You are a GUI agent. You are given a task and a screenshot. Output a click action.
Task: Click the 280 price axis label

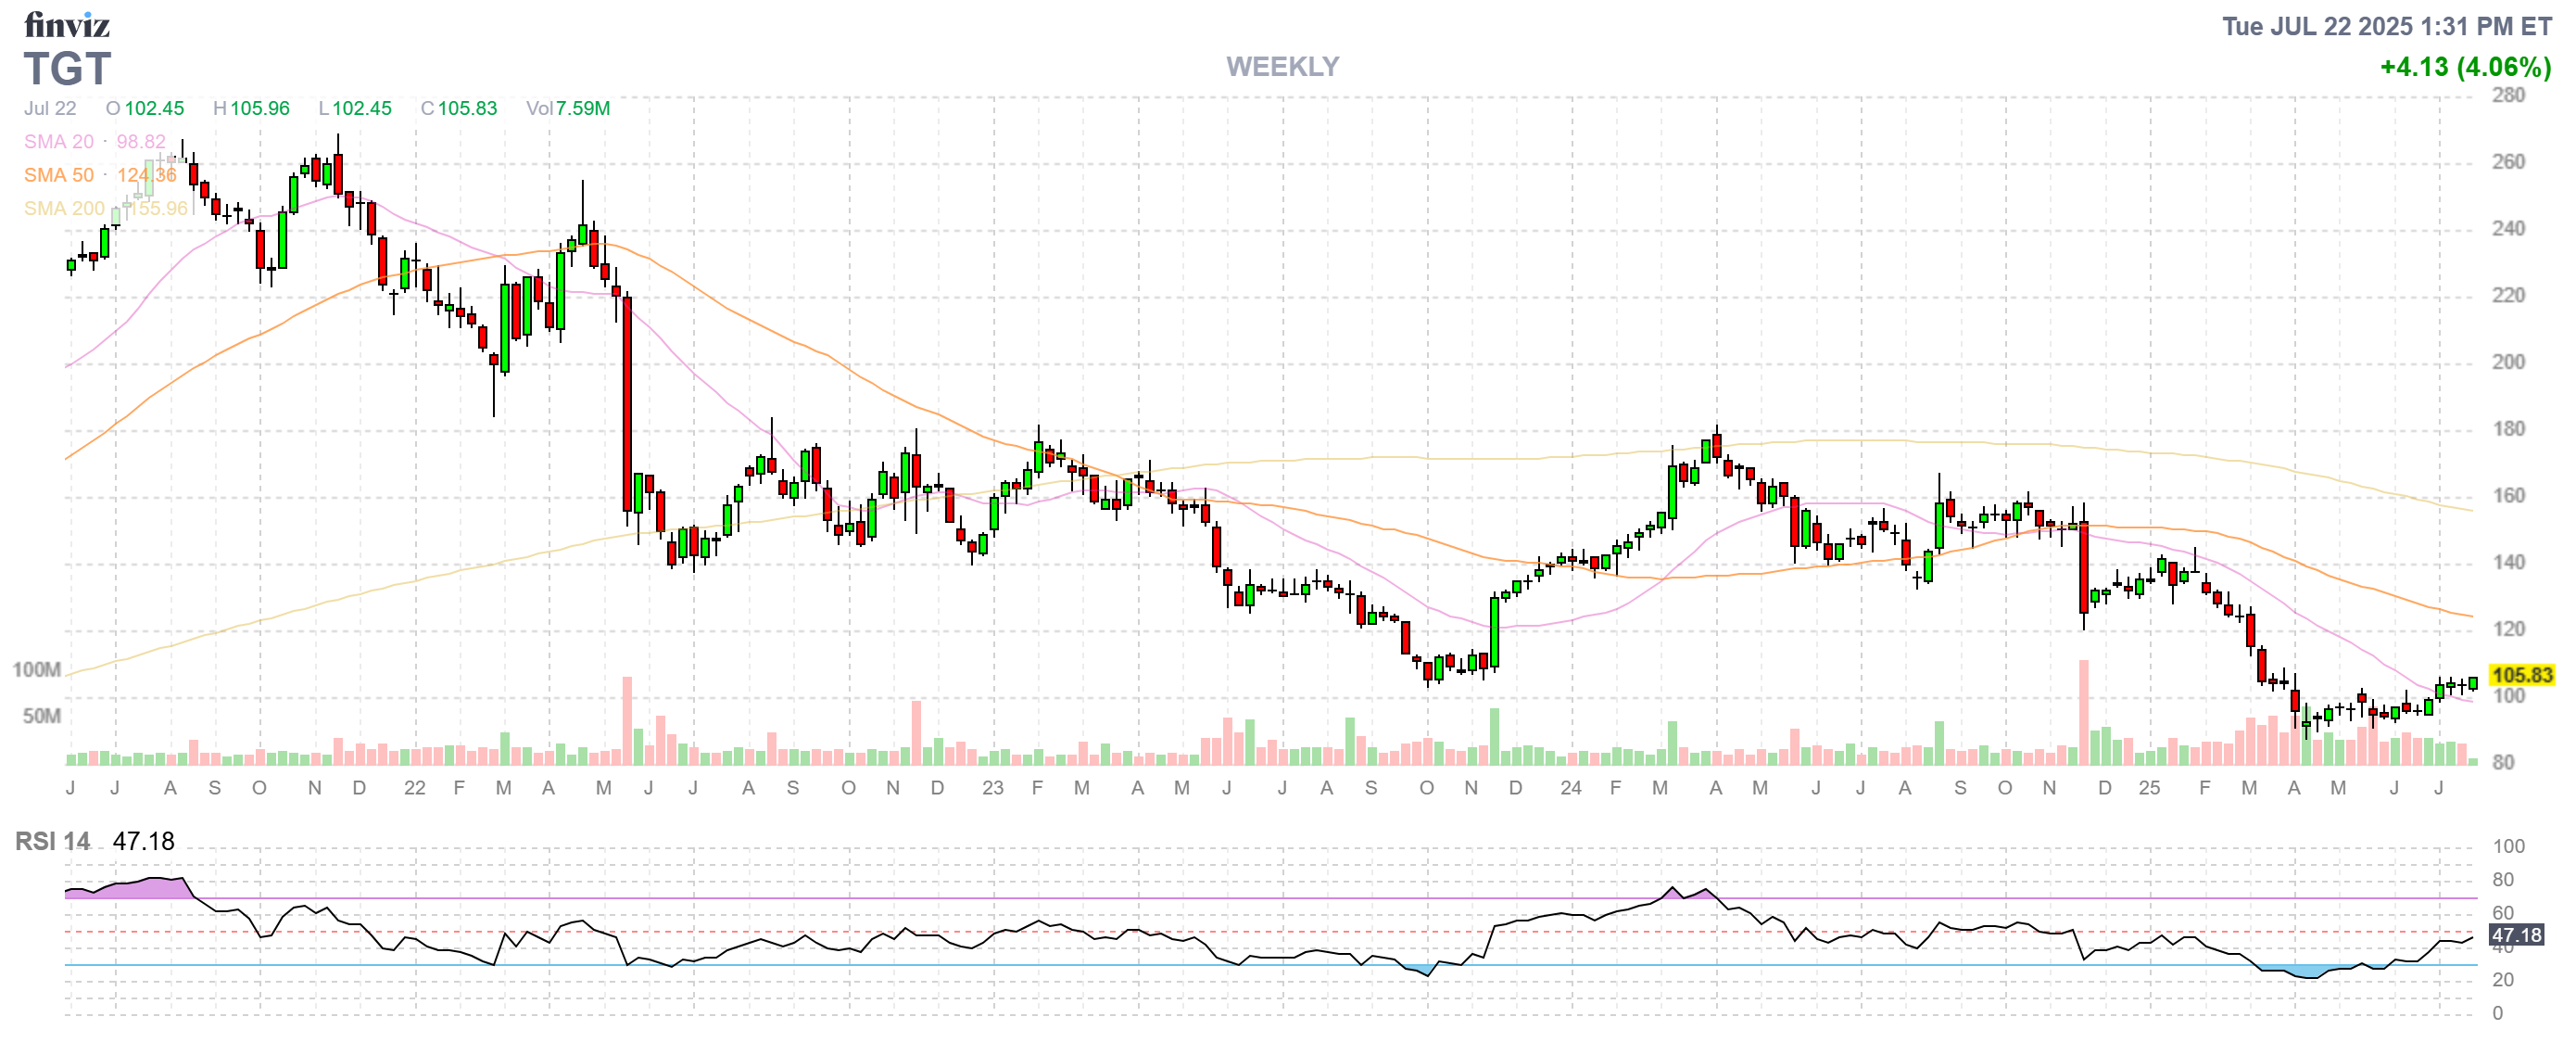click(2508, 95)
